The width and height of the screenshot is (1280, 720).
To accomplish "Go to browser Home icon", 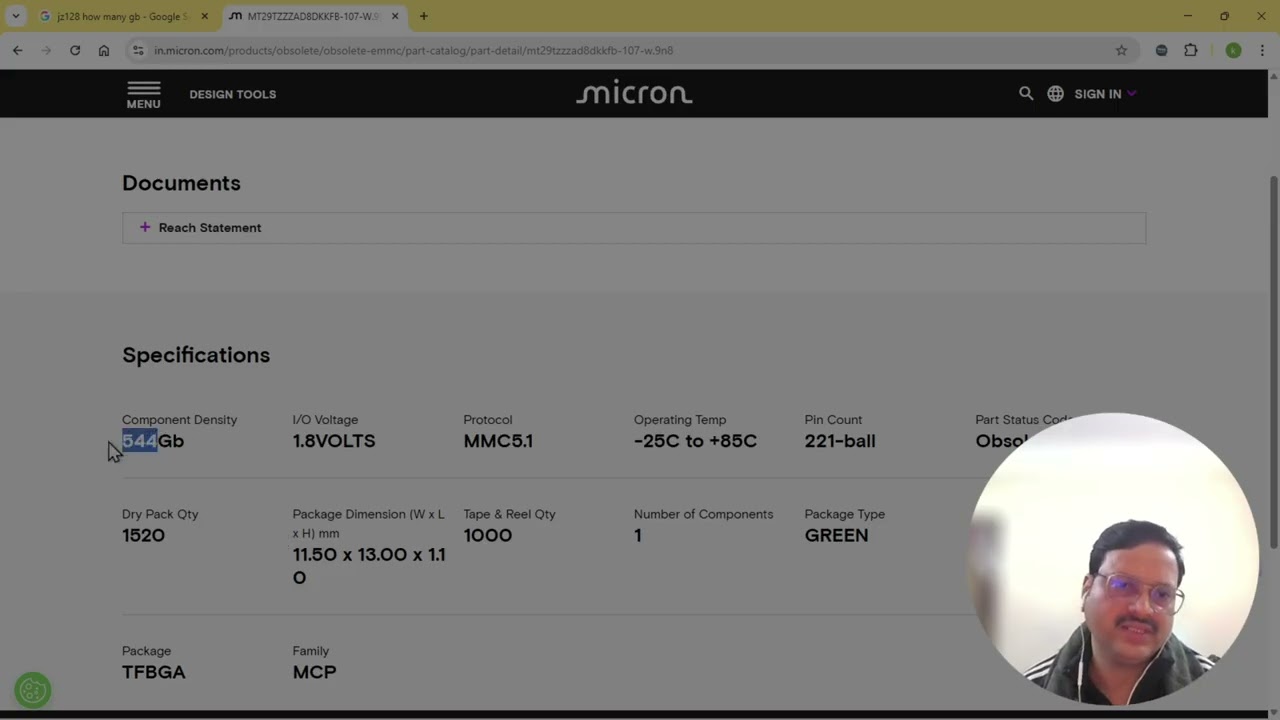I will (x=104, y=50).
